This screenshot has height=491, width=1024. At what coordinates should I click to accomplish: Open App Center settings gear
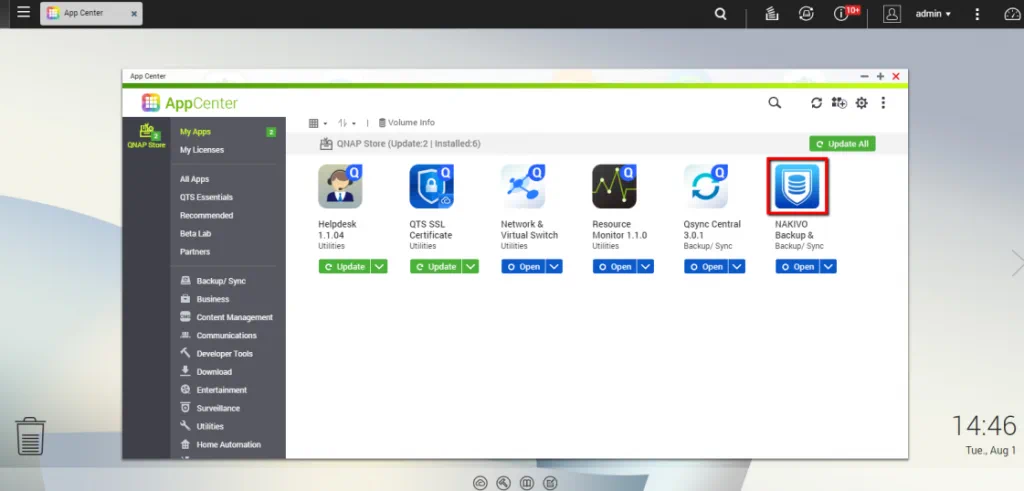[861, 103]
